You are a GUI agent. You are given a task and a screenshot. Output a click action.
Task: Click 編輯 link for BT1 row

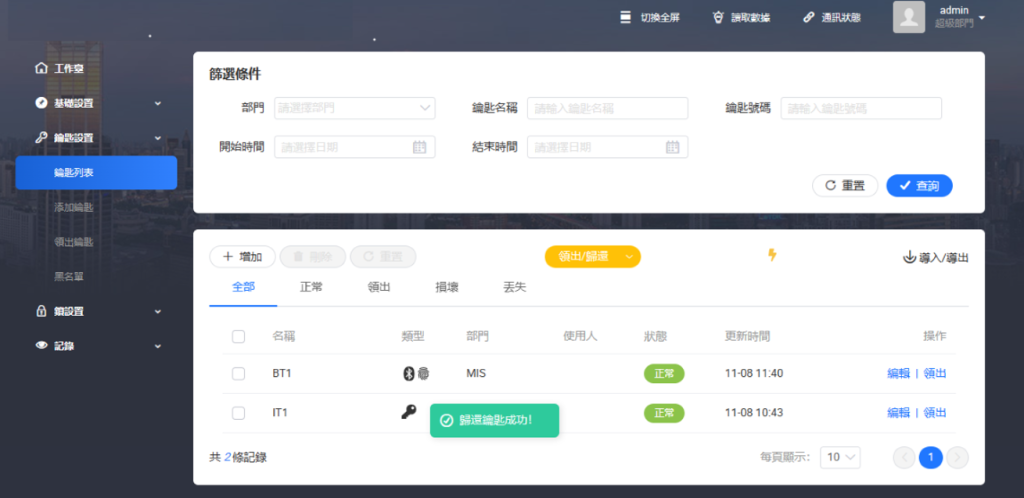898,373
